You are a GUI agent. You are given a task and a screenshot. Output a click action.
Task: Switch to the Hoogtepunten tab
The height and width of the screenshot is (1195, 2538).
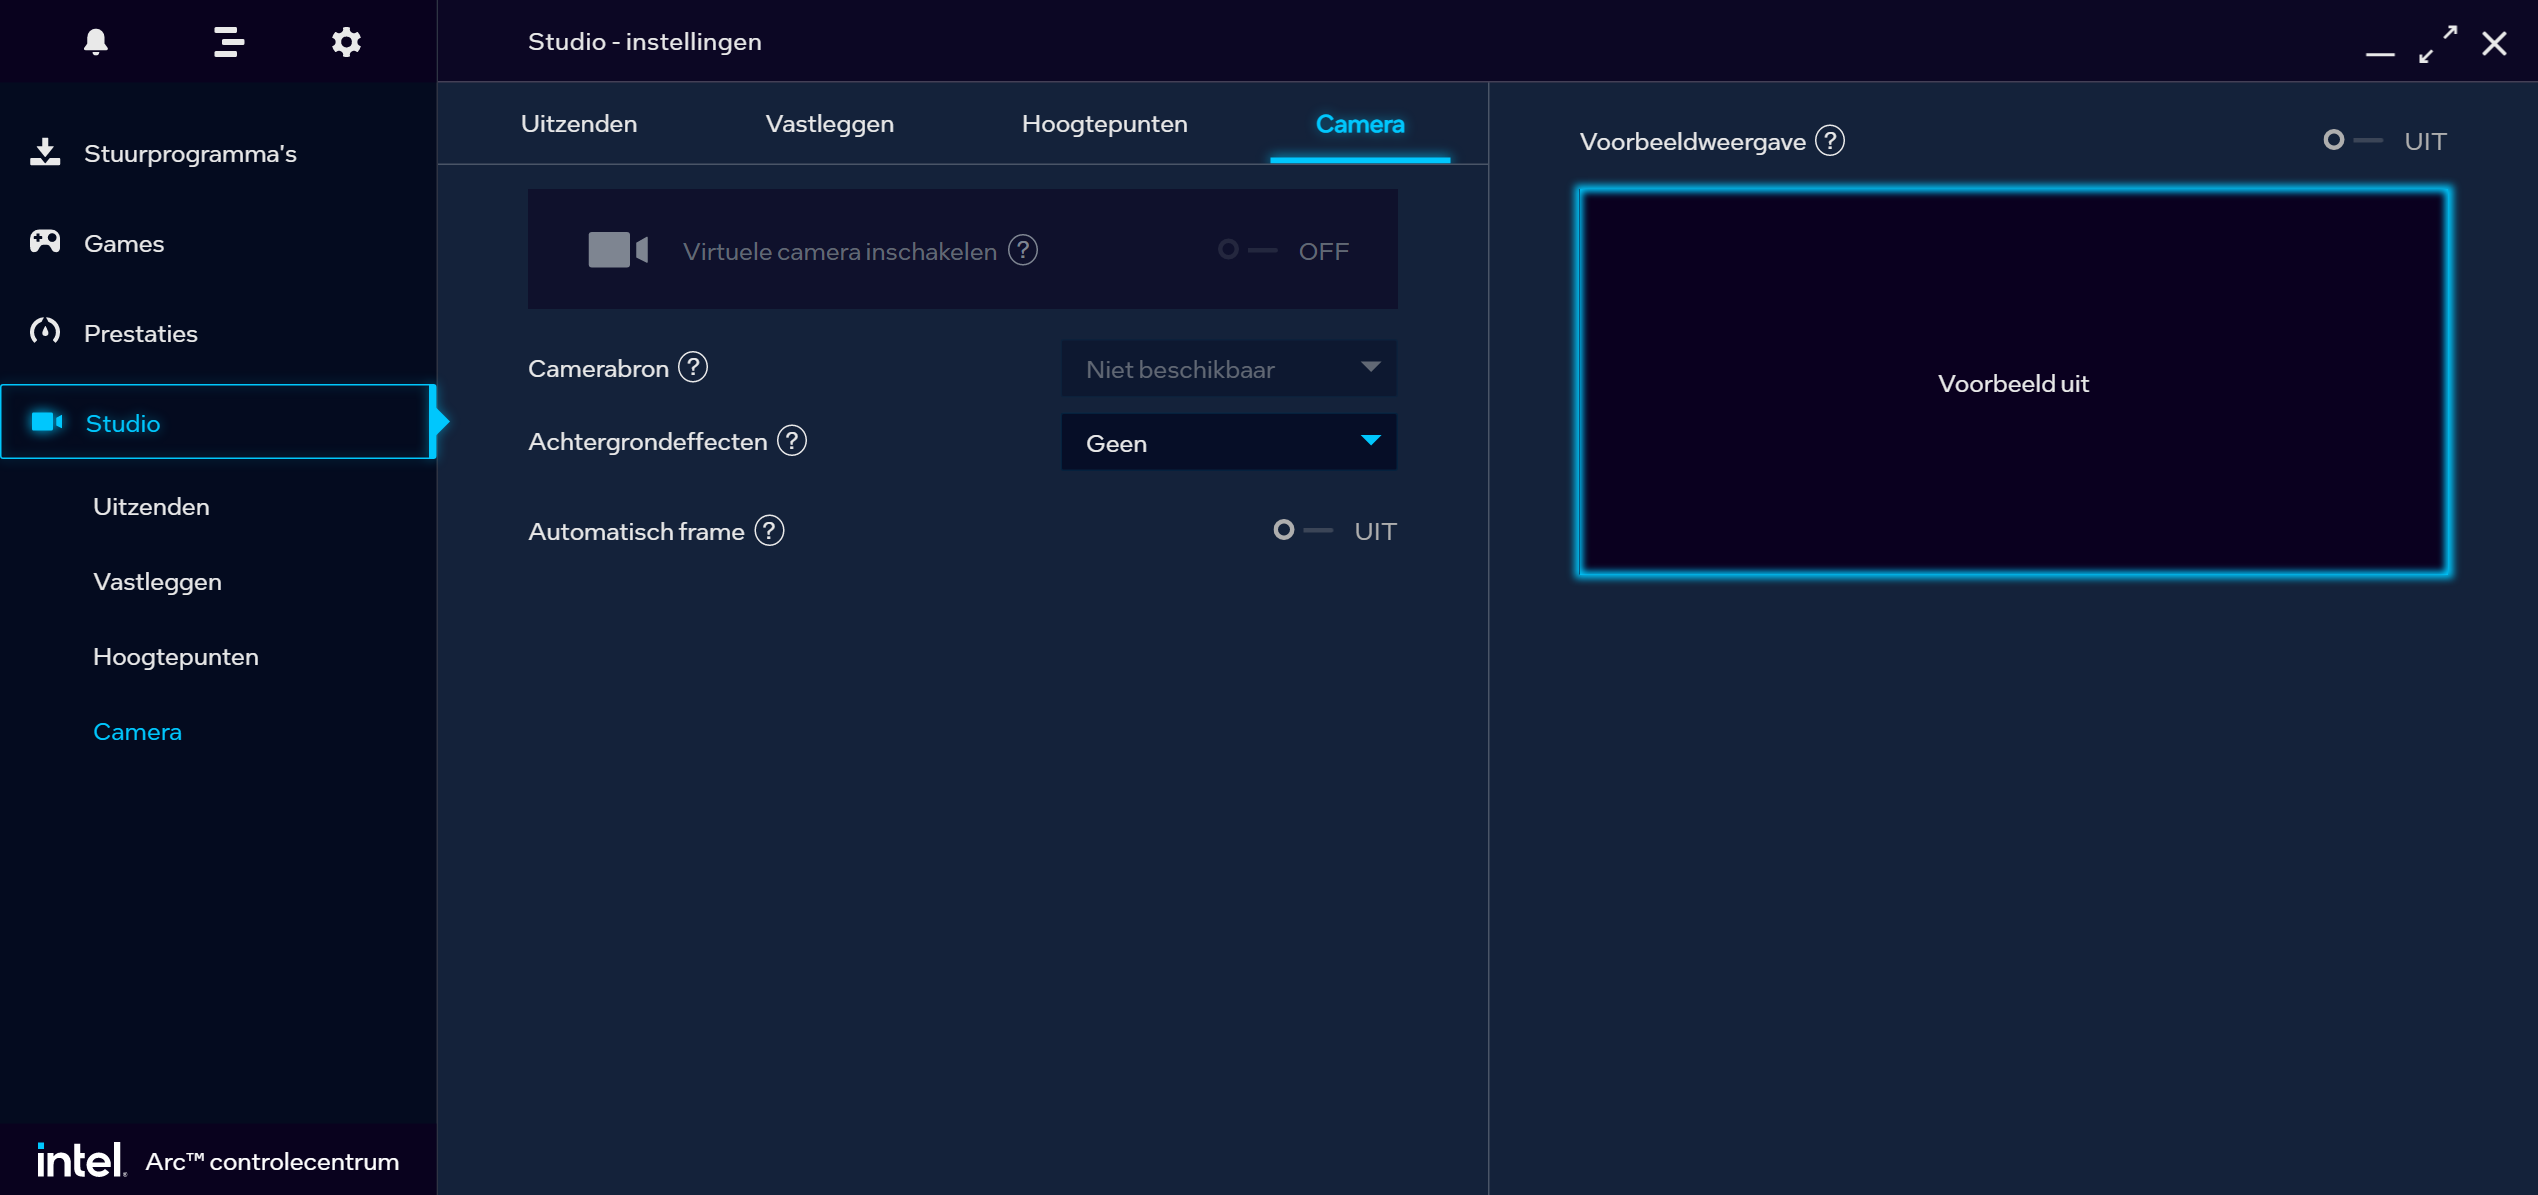[1104, 124]
